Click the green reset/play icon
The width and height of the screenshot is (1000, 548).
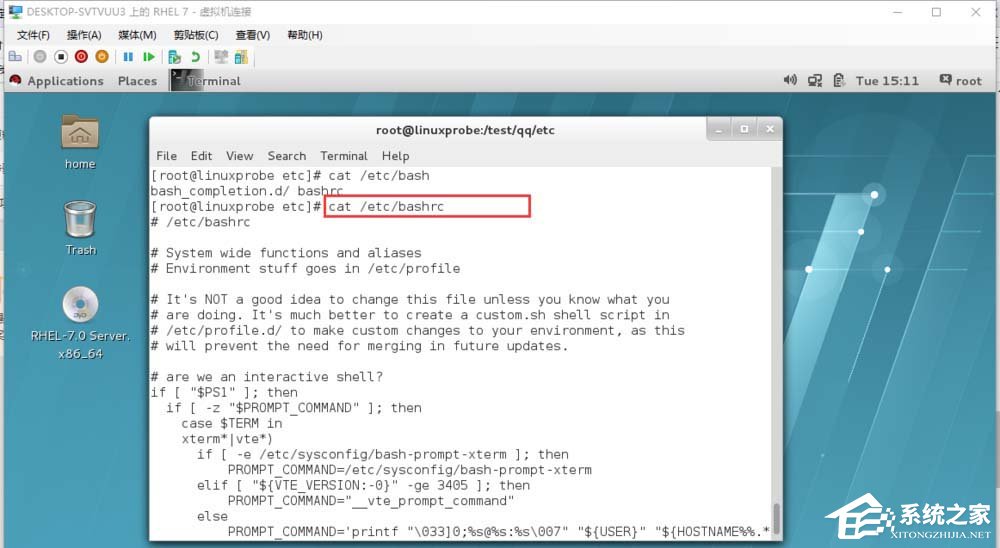(149, 57)
